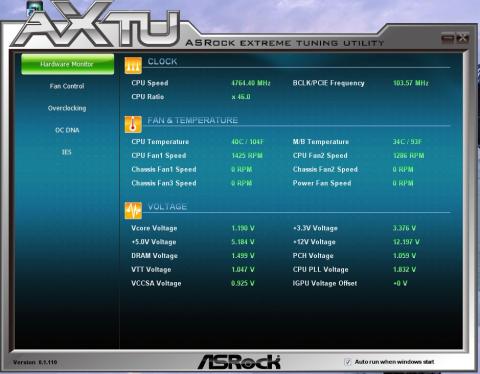480x374 pixels.
Task: Click the Voltage waveform icon
Action: click(x=133, y=211)
